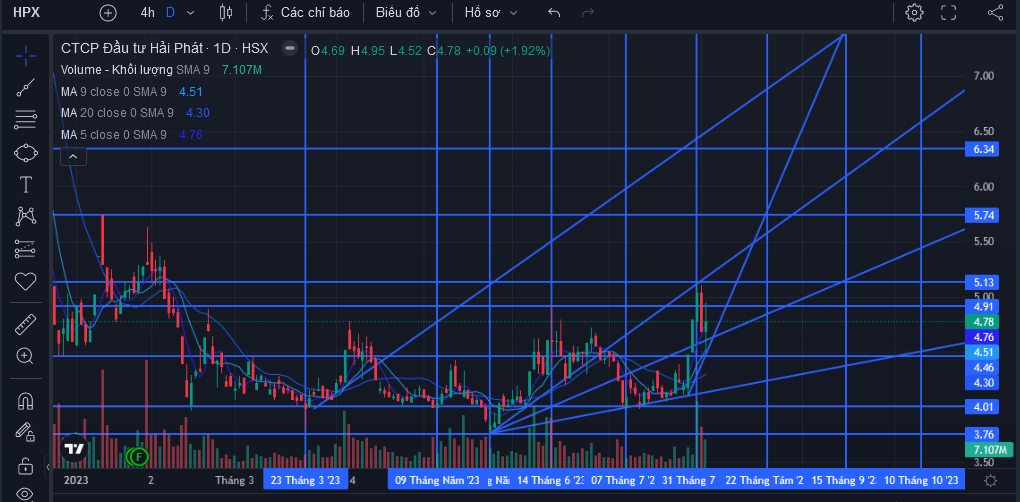
Task: Open Các chỉ báo indicators menu
Action: click(306, 12)
